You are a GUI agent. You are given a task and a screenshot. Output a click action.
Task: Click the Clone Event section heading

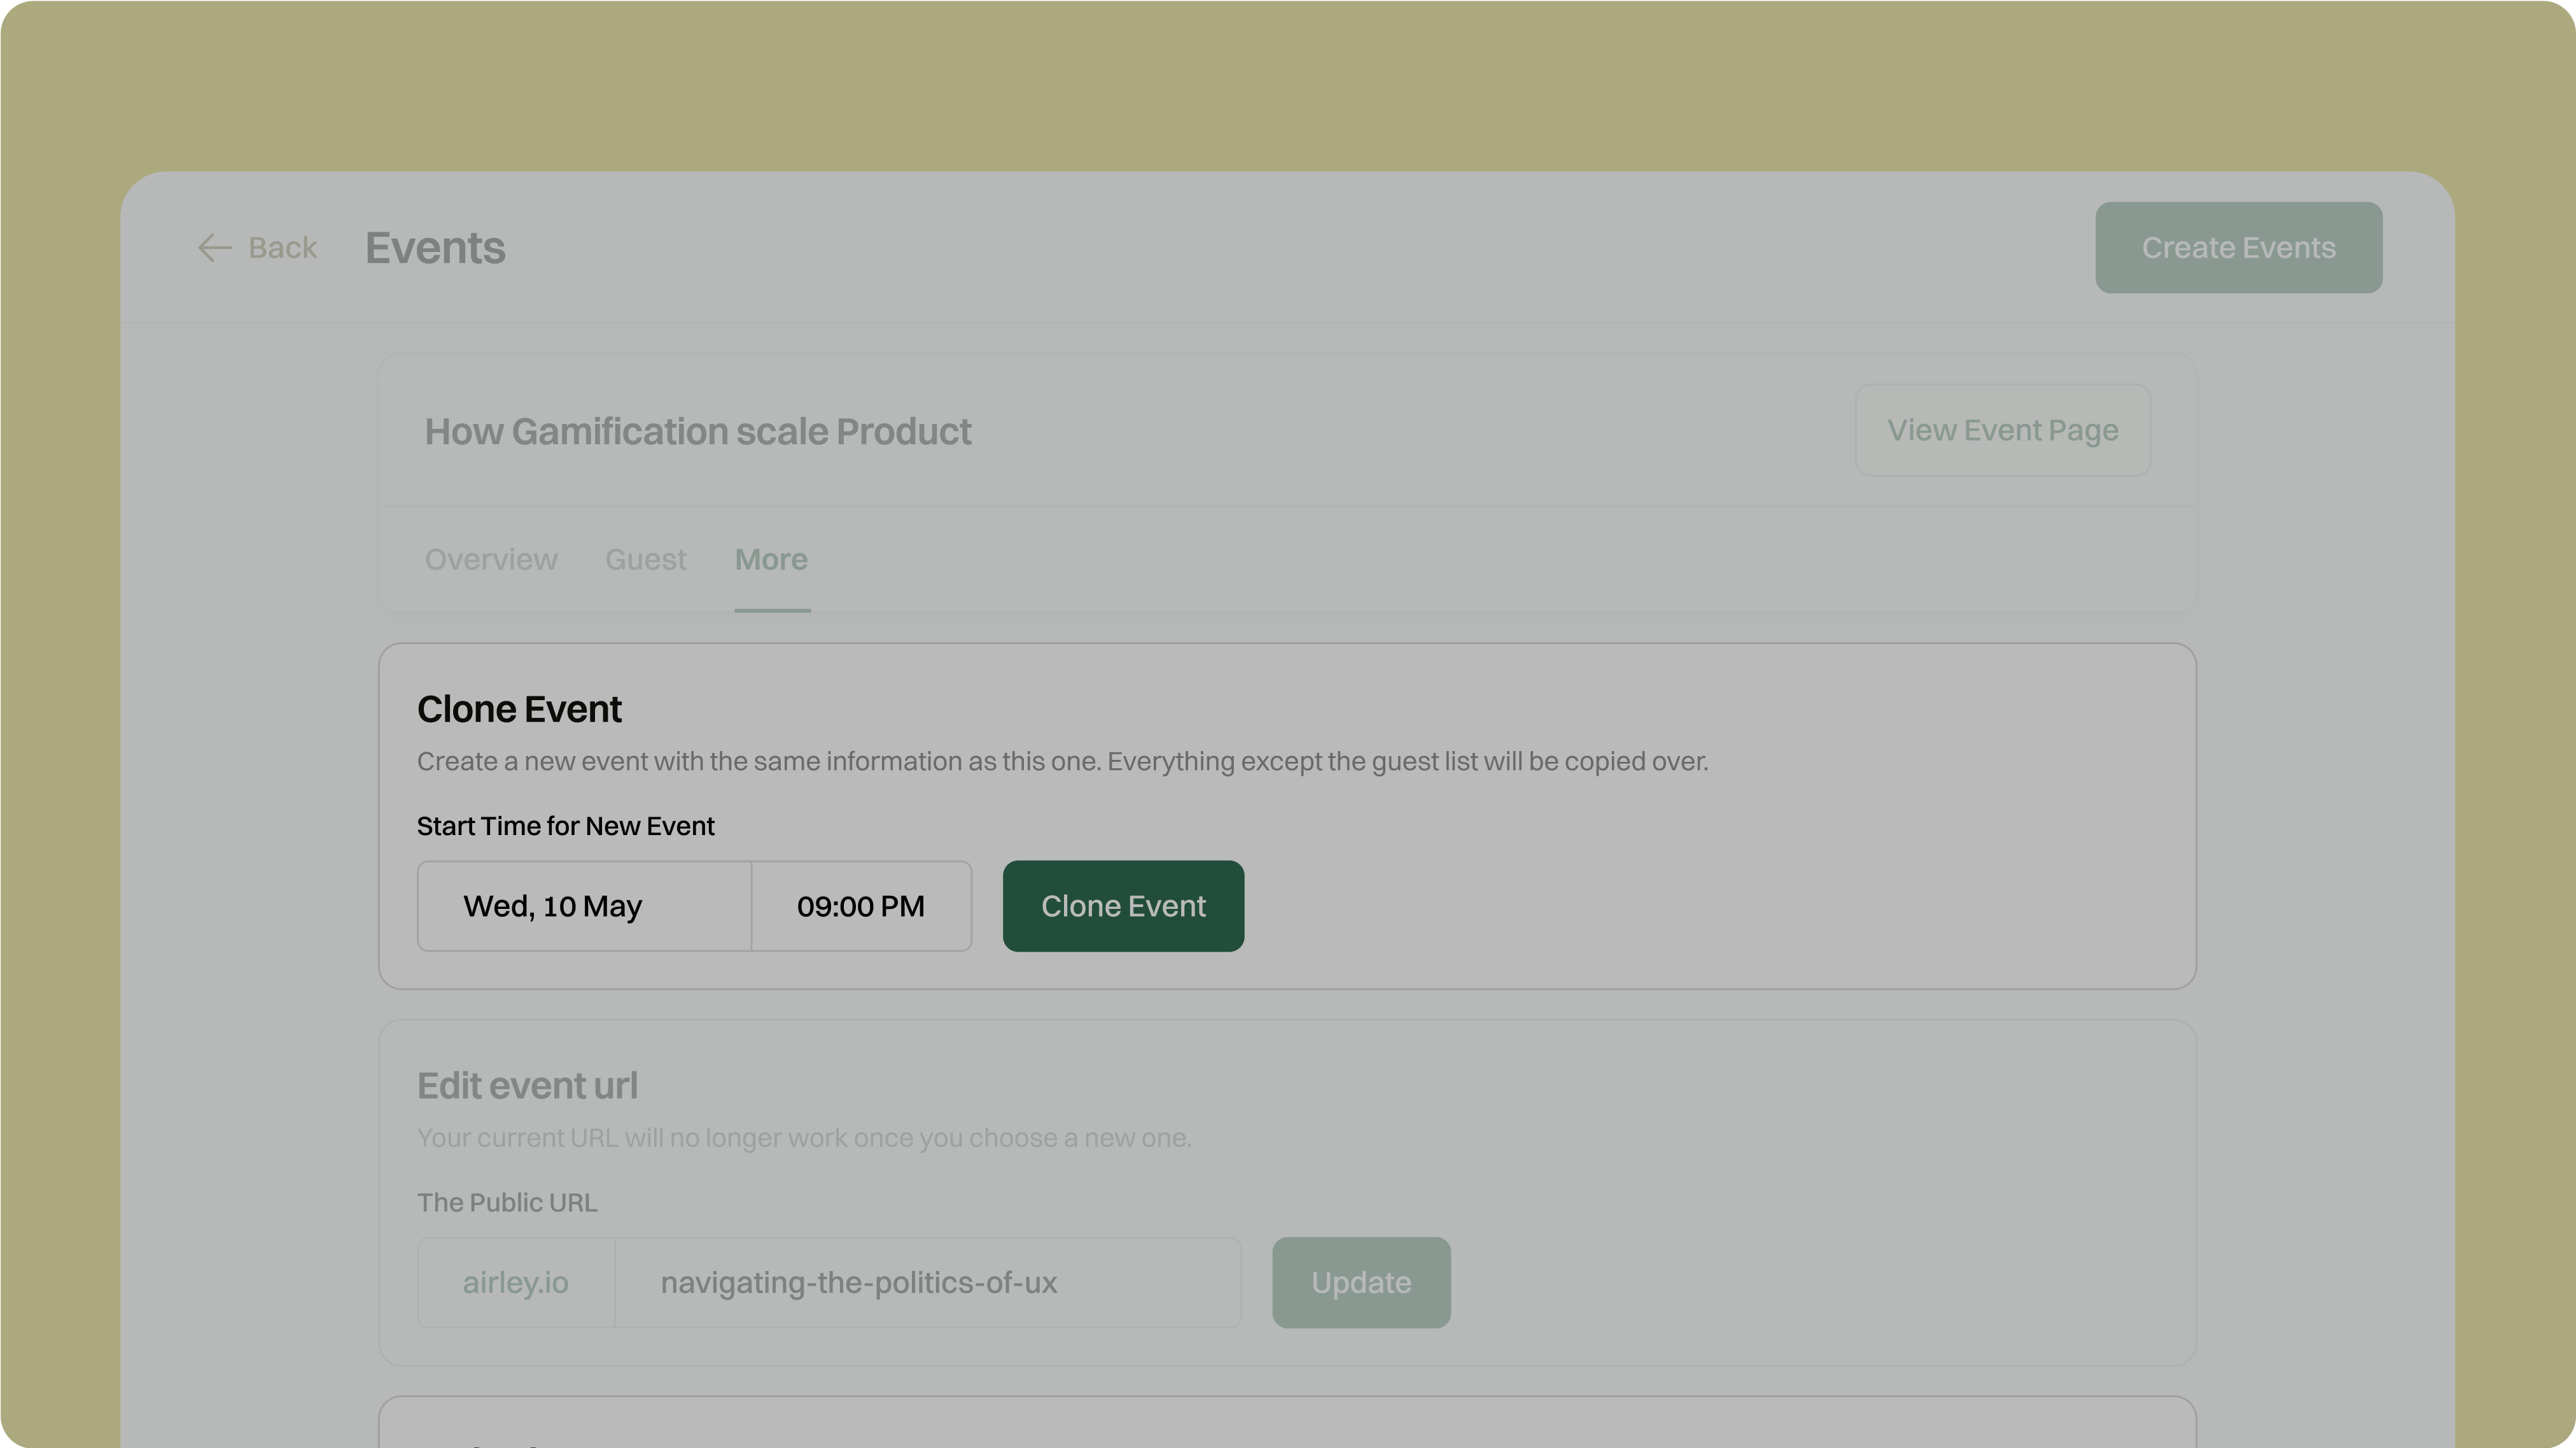point(519,709)
